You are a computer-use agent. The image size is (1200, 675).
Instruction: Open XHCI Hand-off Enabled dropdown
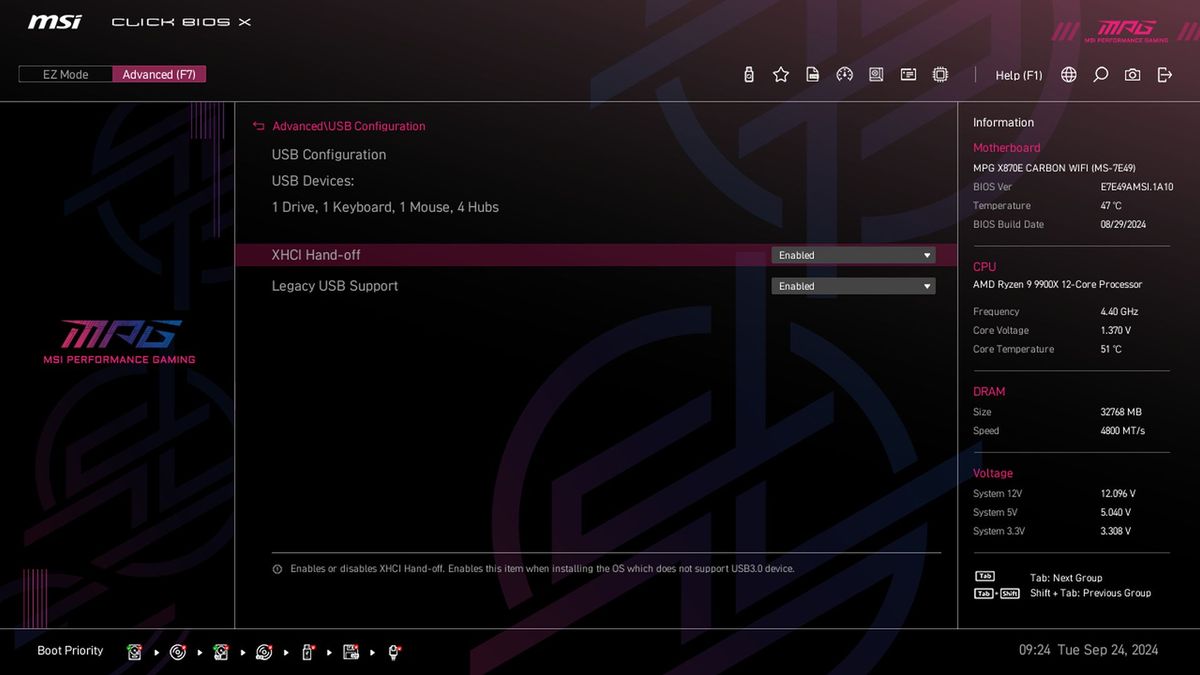point(853,255)
